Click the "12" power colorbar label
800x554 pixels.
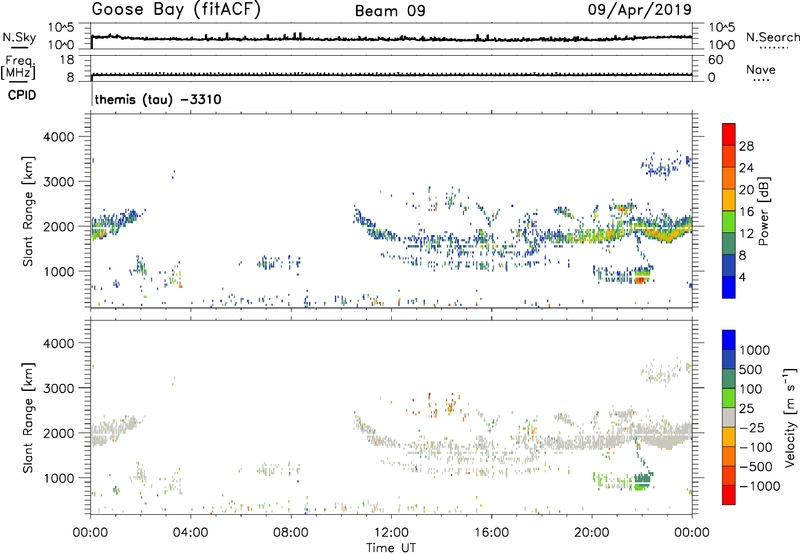pyautogui.click(x=746, y=234)
